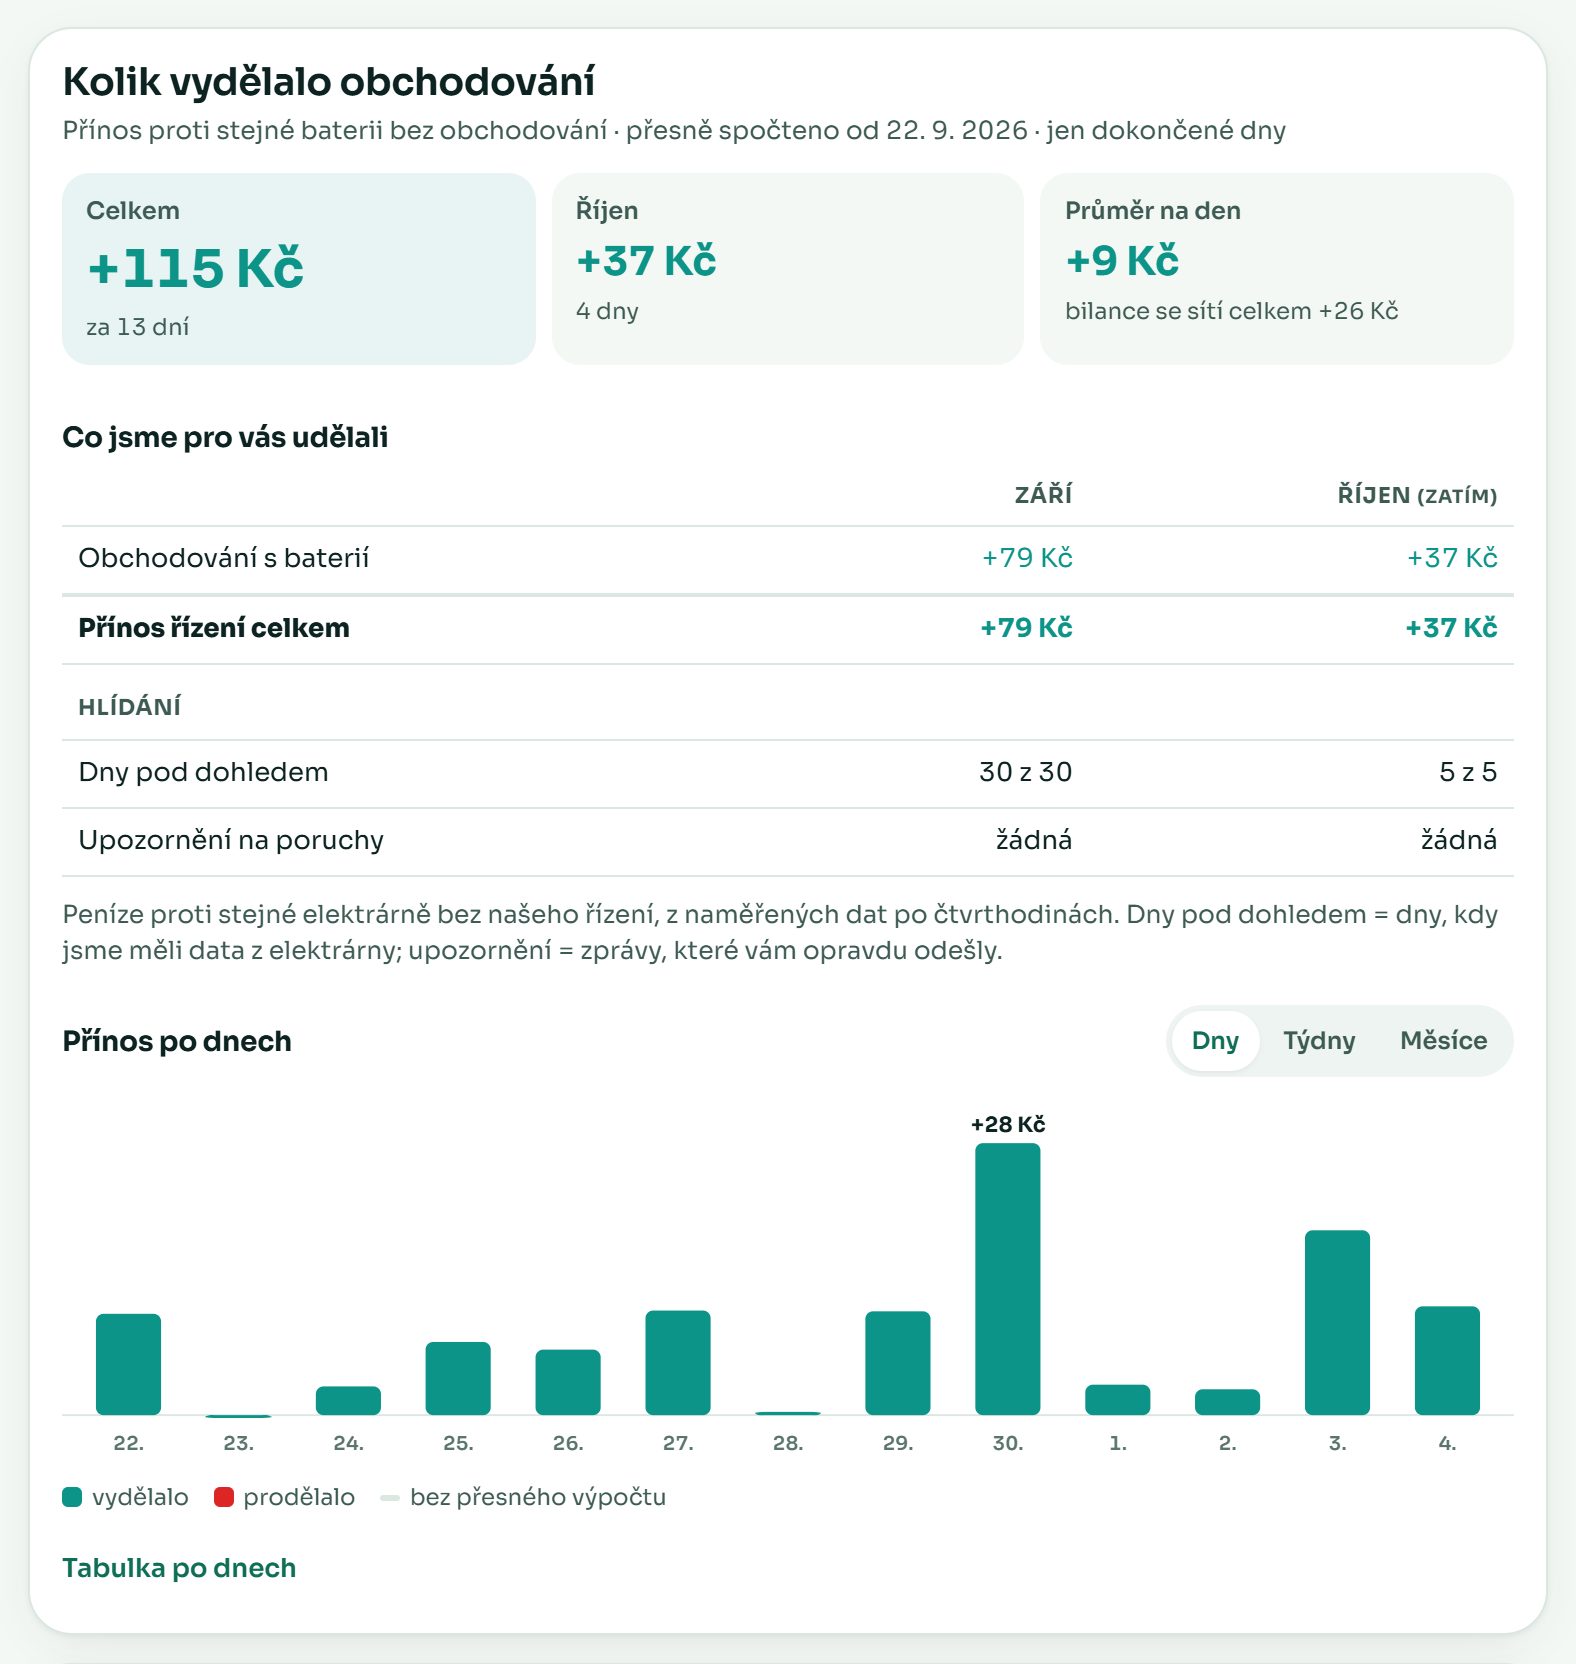Click the "5 z 5" cell
1576x1664 pixels.
[x=1468, y=772]
